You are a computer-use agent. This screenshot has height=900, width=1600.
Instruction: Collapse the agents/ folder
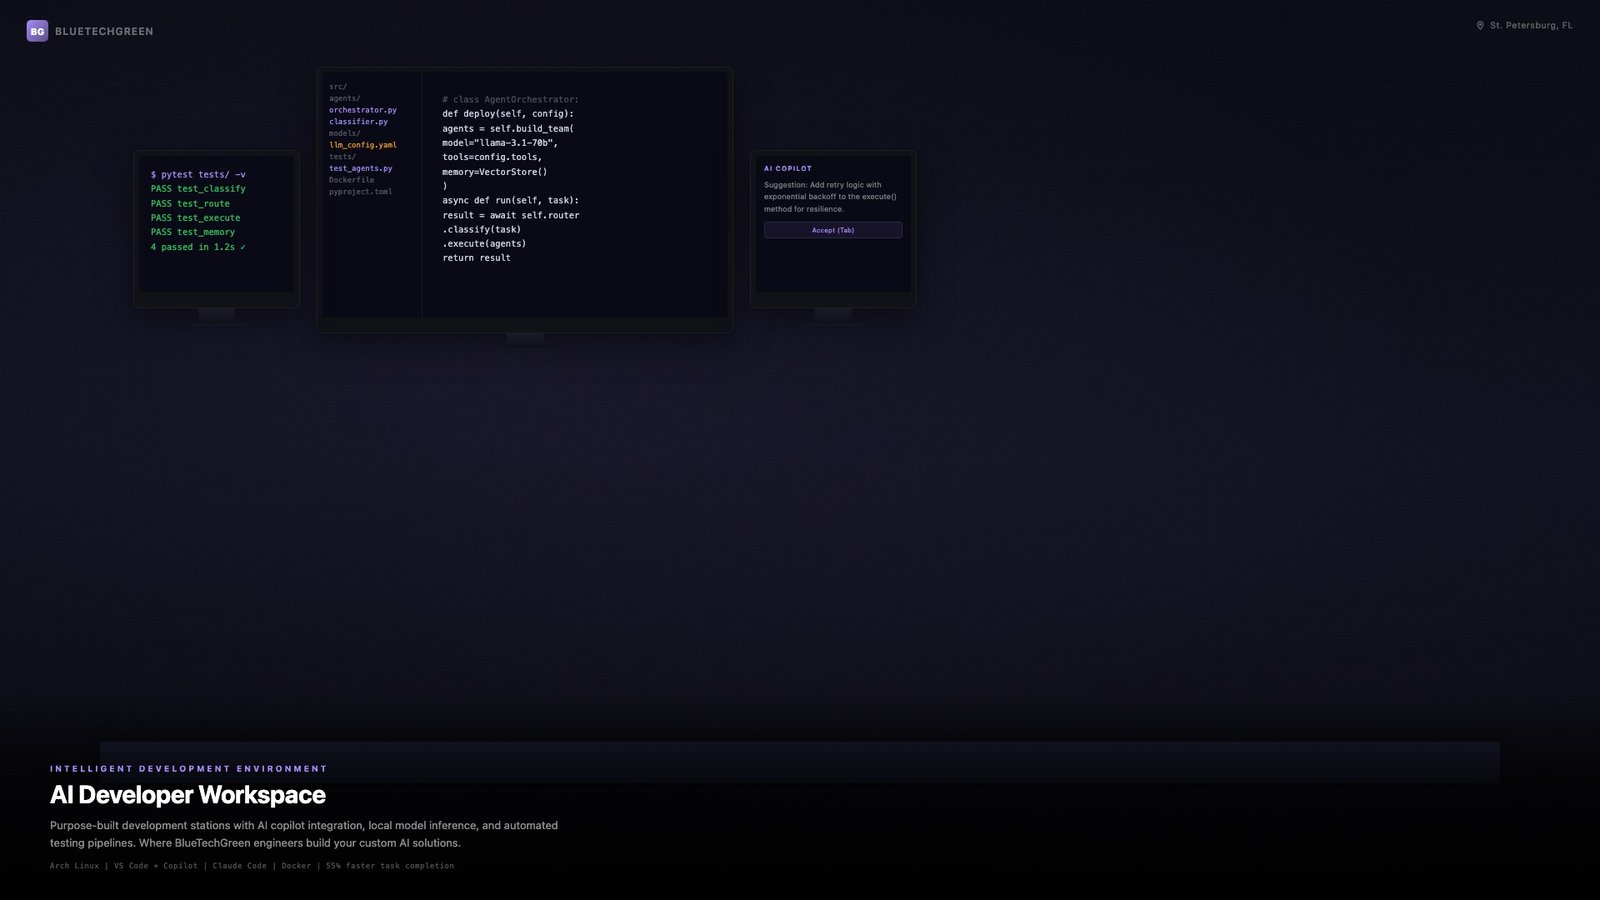(x=344, y=99)
